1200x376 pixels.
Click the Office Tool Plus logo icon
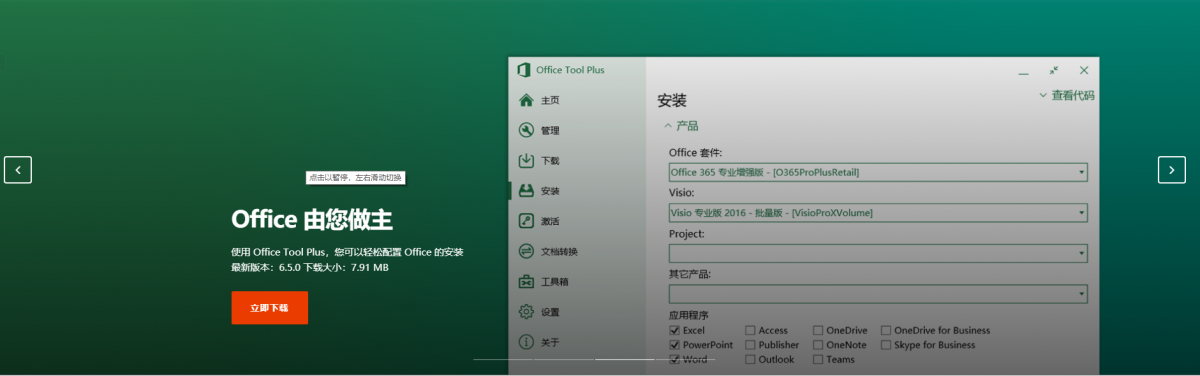point(523,70)
